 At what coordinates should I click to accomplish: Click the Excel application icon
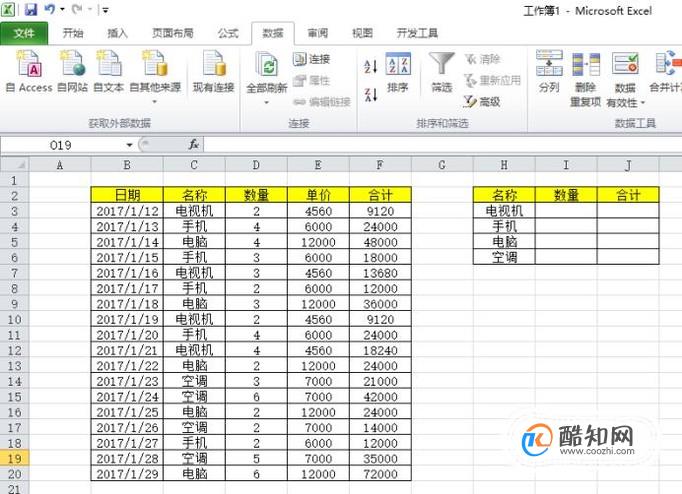coord(8,9)
